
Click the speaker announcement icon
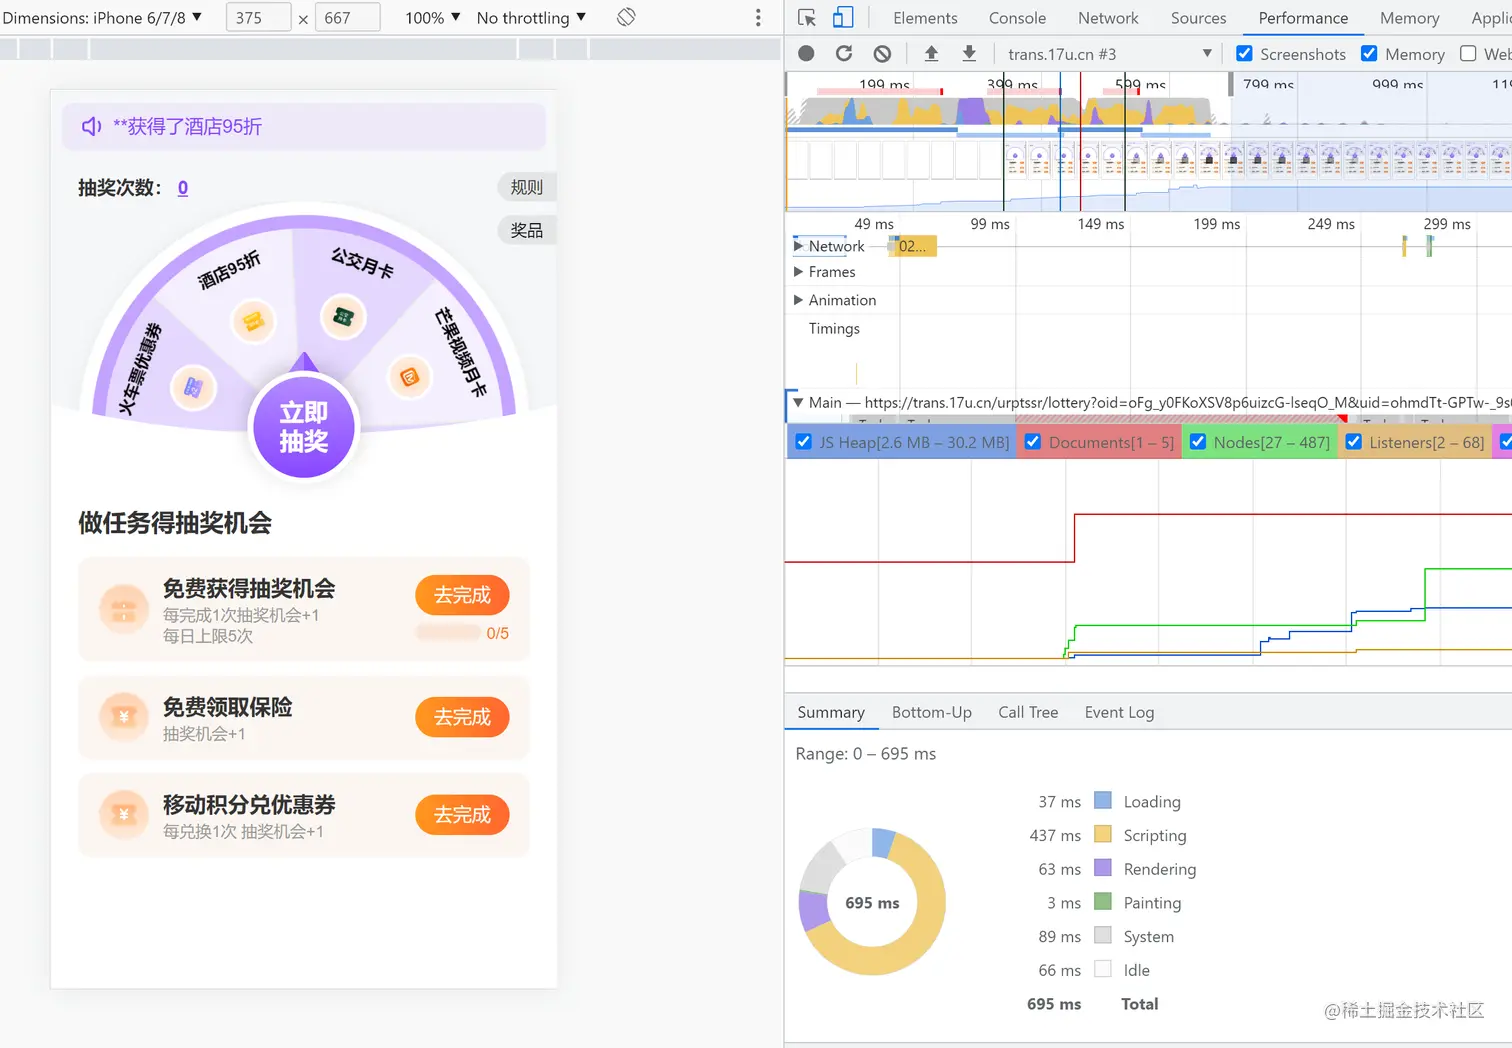coord(91,126)
